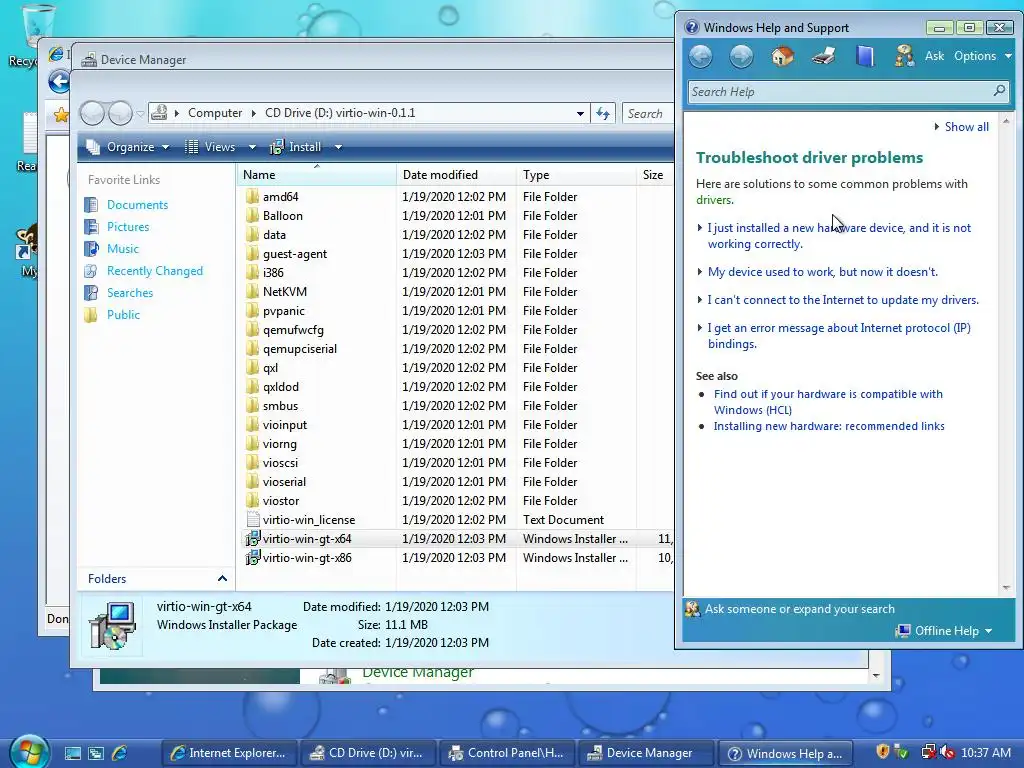Viewport: 1024px width, 768px height.
Task: Switch to Internet Explorer taskbar button
Action: 229,753
